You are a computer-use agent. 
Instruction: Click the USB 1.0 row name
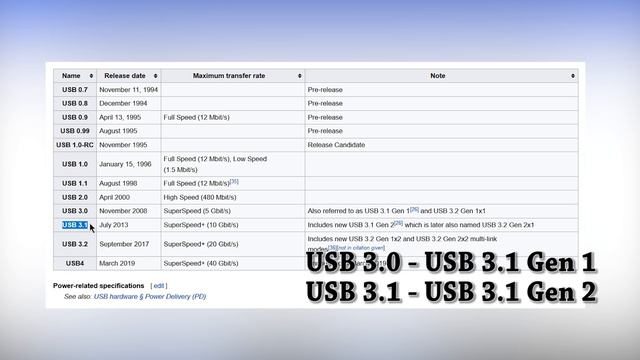coord(75,164)
